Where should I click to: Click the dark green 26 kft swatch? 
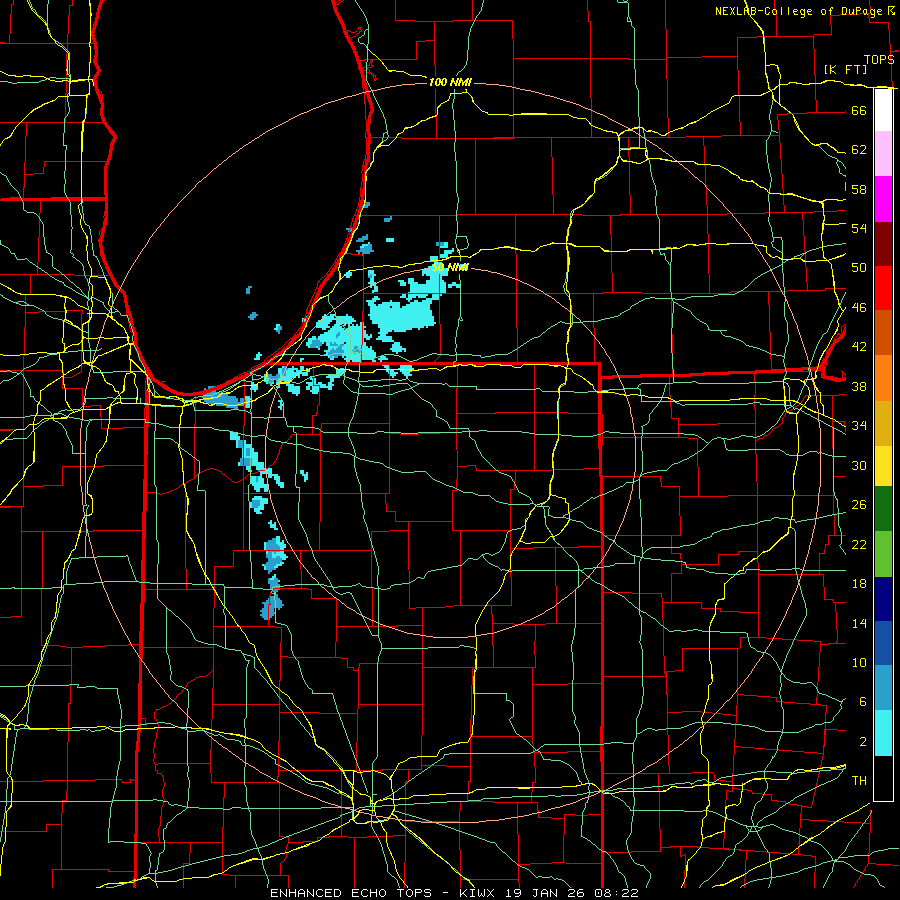click(883, 509)
